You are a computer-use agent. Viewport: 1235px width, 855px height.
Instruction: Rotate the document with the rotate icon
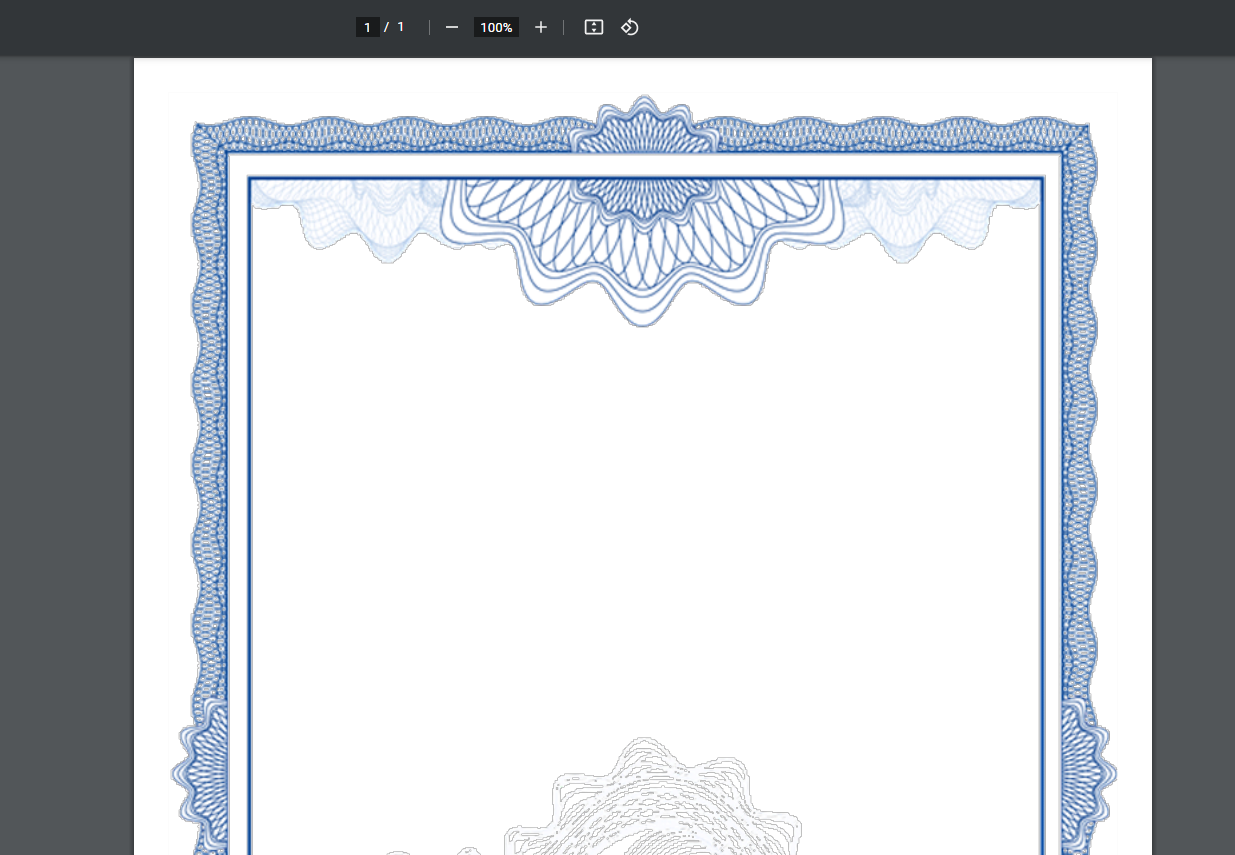629,27
